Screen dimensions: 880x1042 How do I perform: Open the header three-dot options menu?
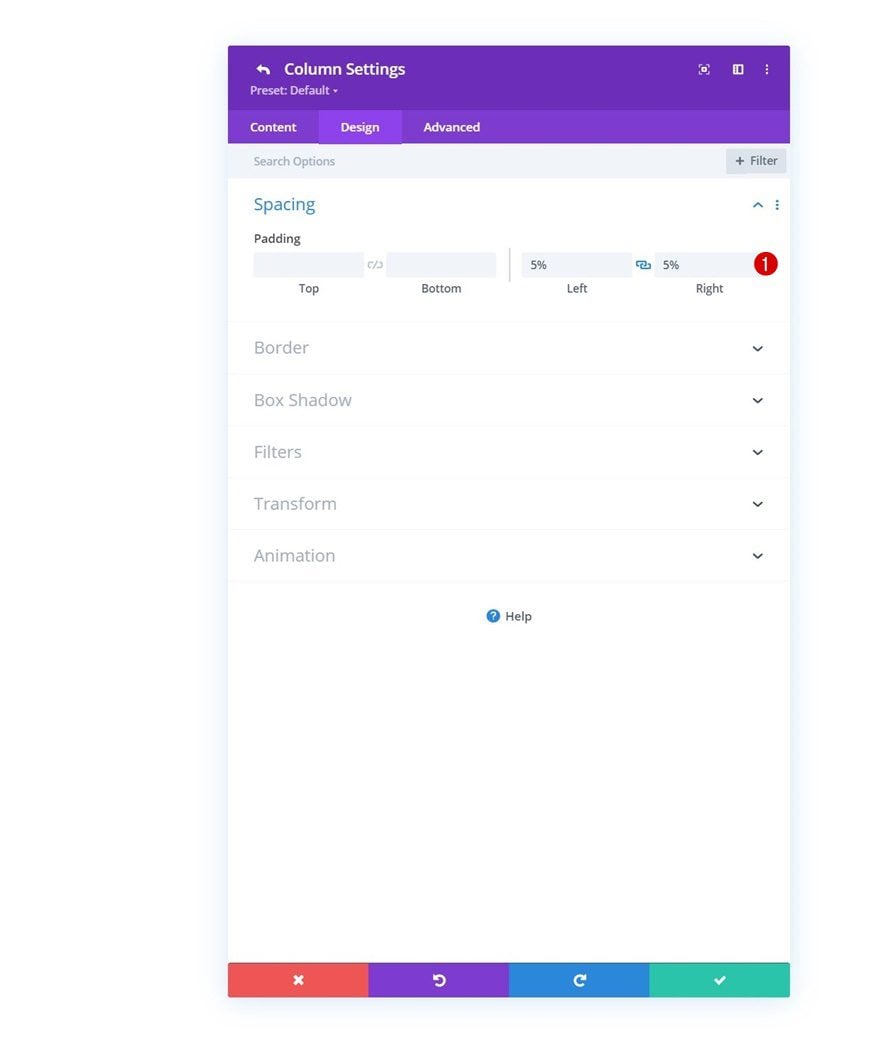click(766, 69)
